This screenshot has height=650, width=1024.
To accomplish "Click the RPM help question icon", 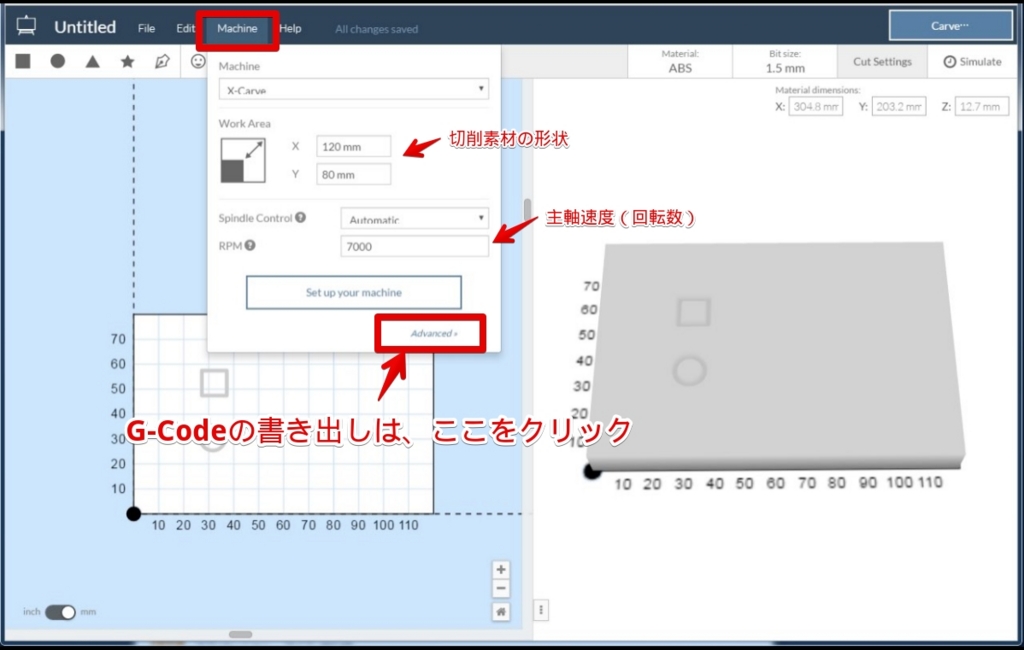I will pyautogui.click(x=250, y=246).
